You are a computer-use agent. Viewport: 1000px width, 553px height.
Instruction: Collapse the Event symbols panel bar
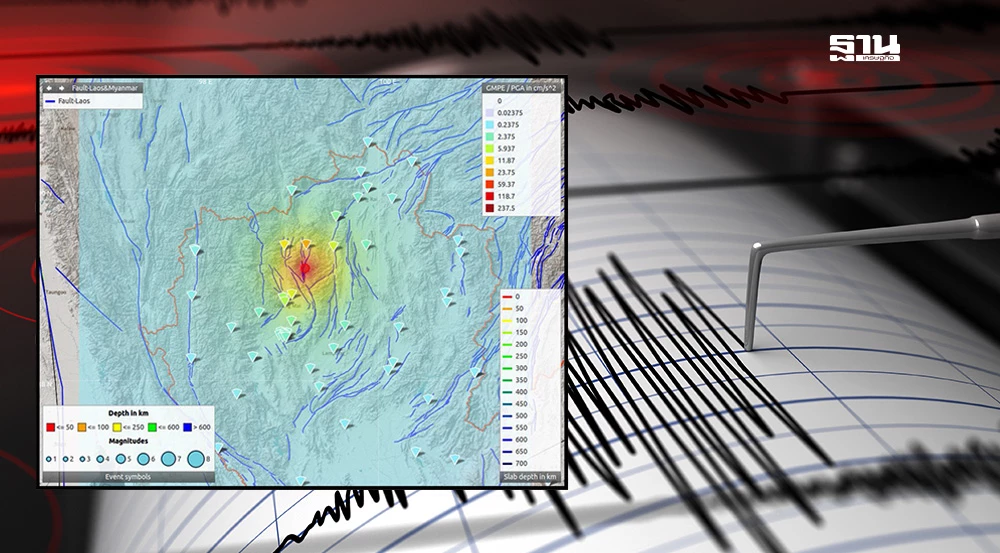(128, 478)
